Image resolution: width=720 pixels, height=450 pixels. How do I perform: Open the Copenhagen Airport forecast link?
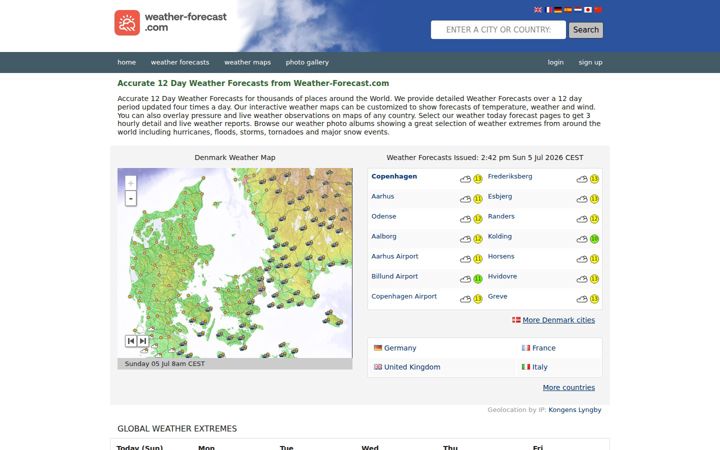(x=404, y=297)
